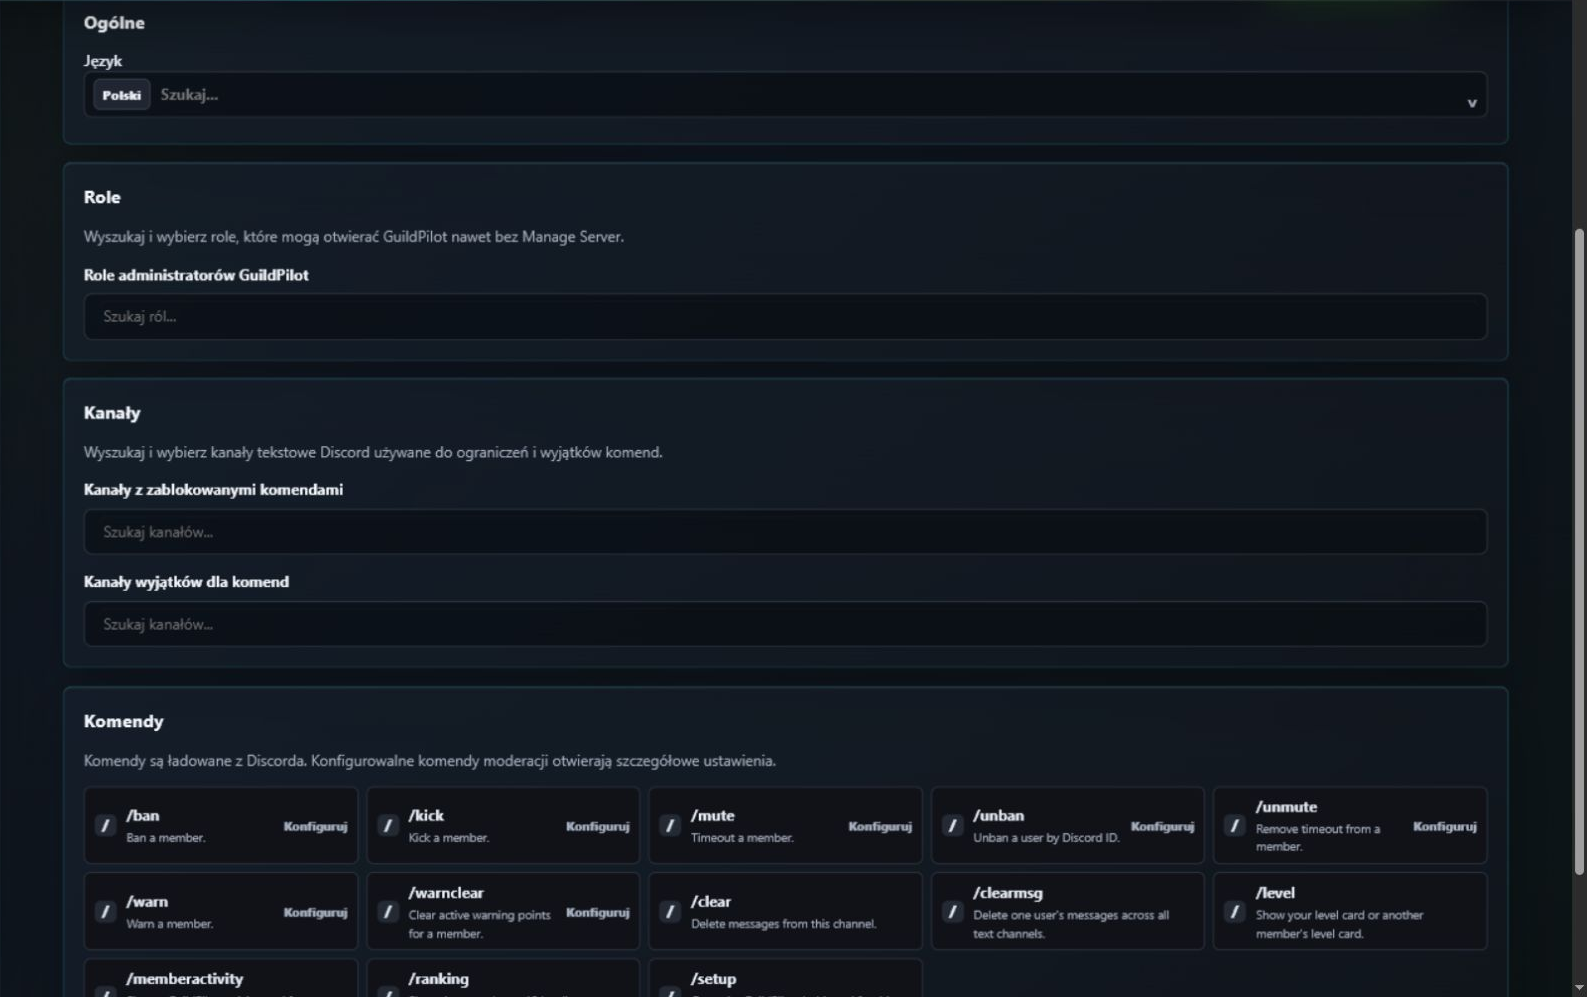The image size is (1587, 997).
Task: Click the slash icon beside /kick command
Action: click(387, 826)
